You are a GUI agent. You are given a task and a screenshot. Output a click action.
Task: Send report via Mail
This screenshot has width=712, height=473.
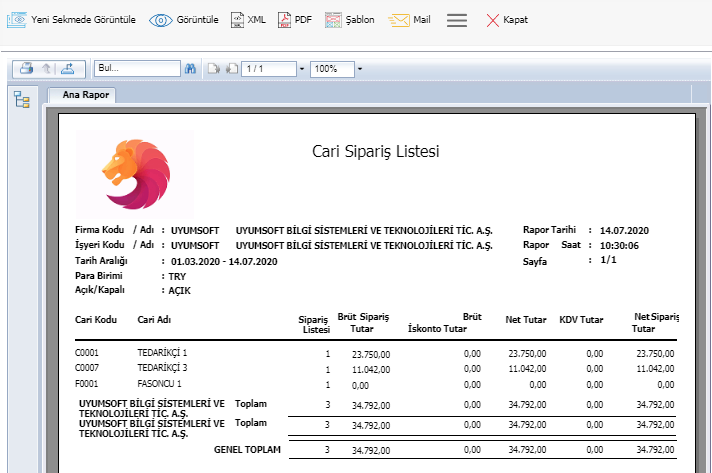[x=410, y=20]
